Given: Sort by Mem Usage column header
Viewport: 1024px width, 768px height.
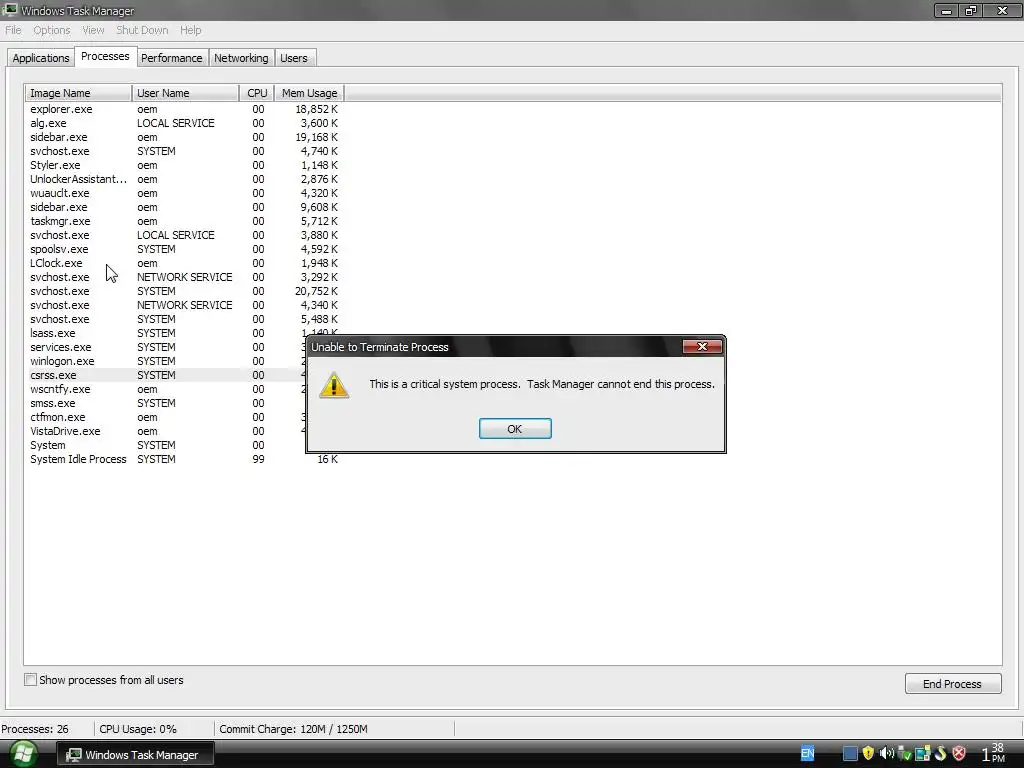Looking at the screenshot, I should point(310,93).
